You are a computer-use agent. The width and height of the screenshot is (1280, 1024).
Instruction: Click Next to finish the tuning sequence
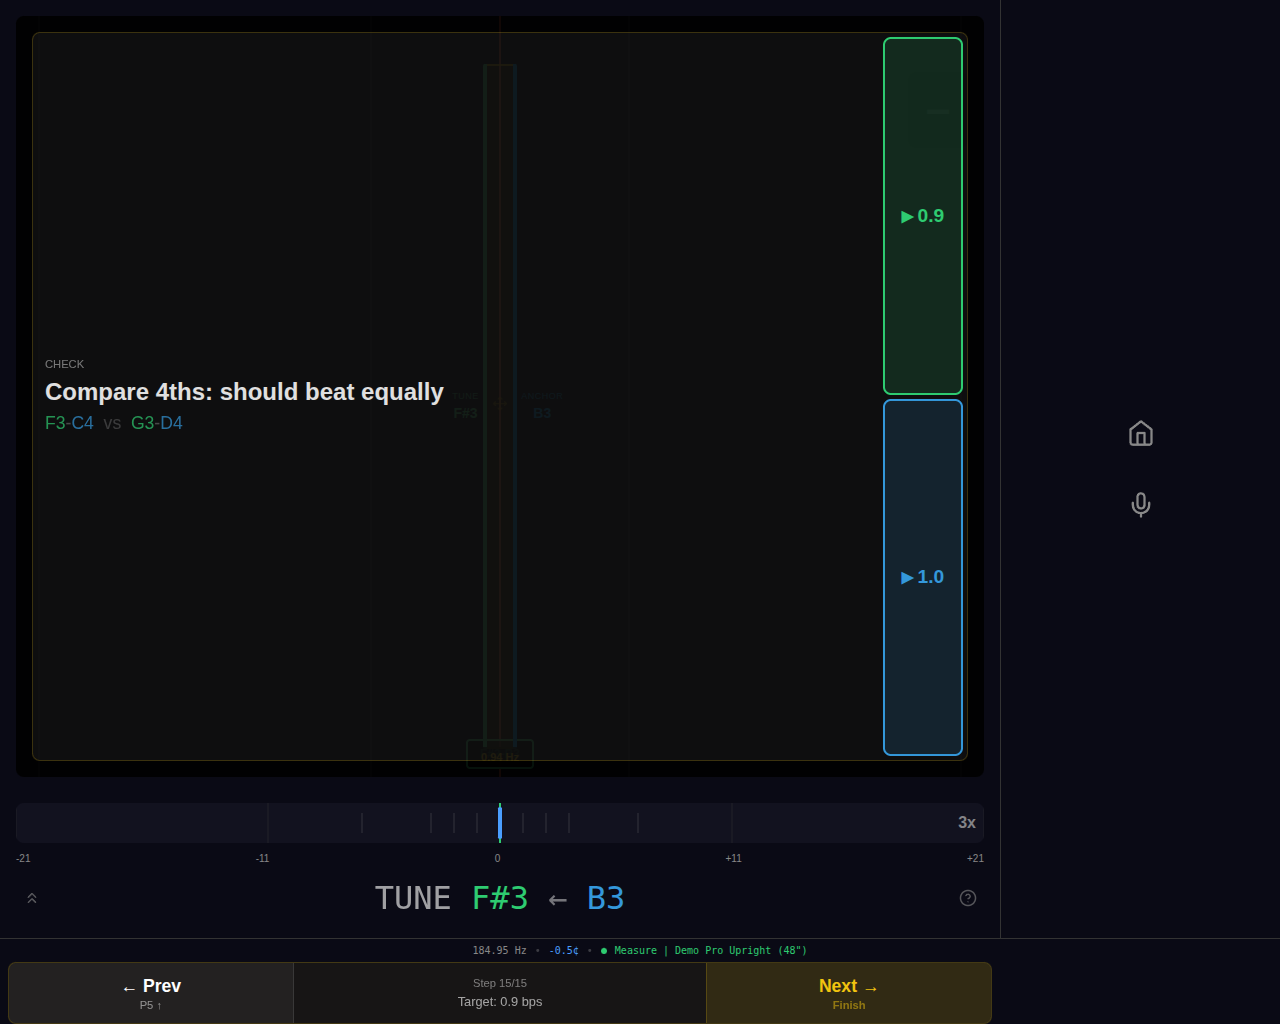[x=848, y=992]
